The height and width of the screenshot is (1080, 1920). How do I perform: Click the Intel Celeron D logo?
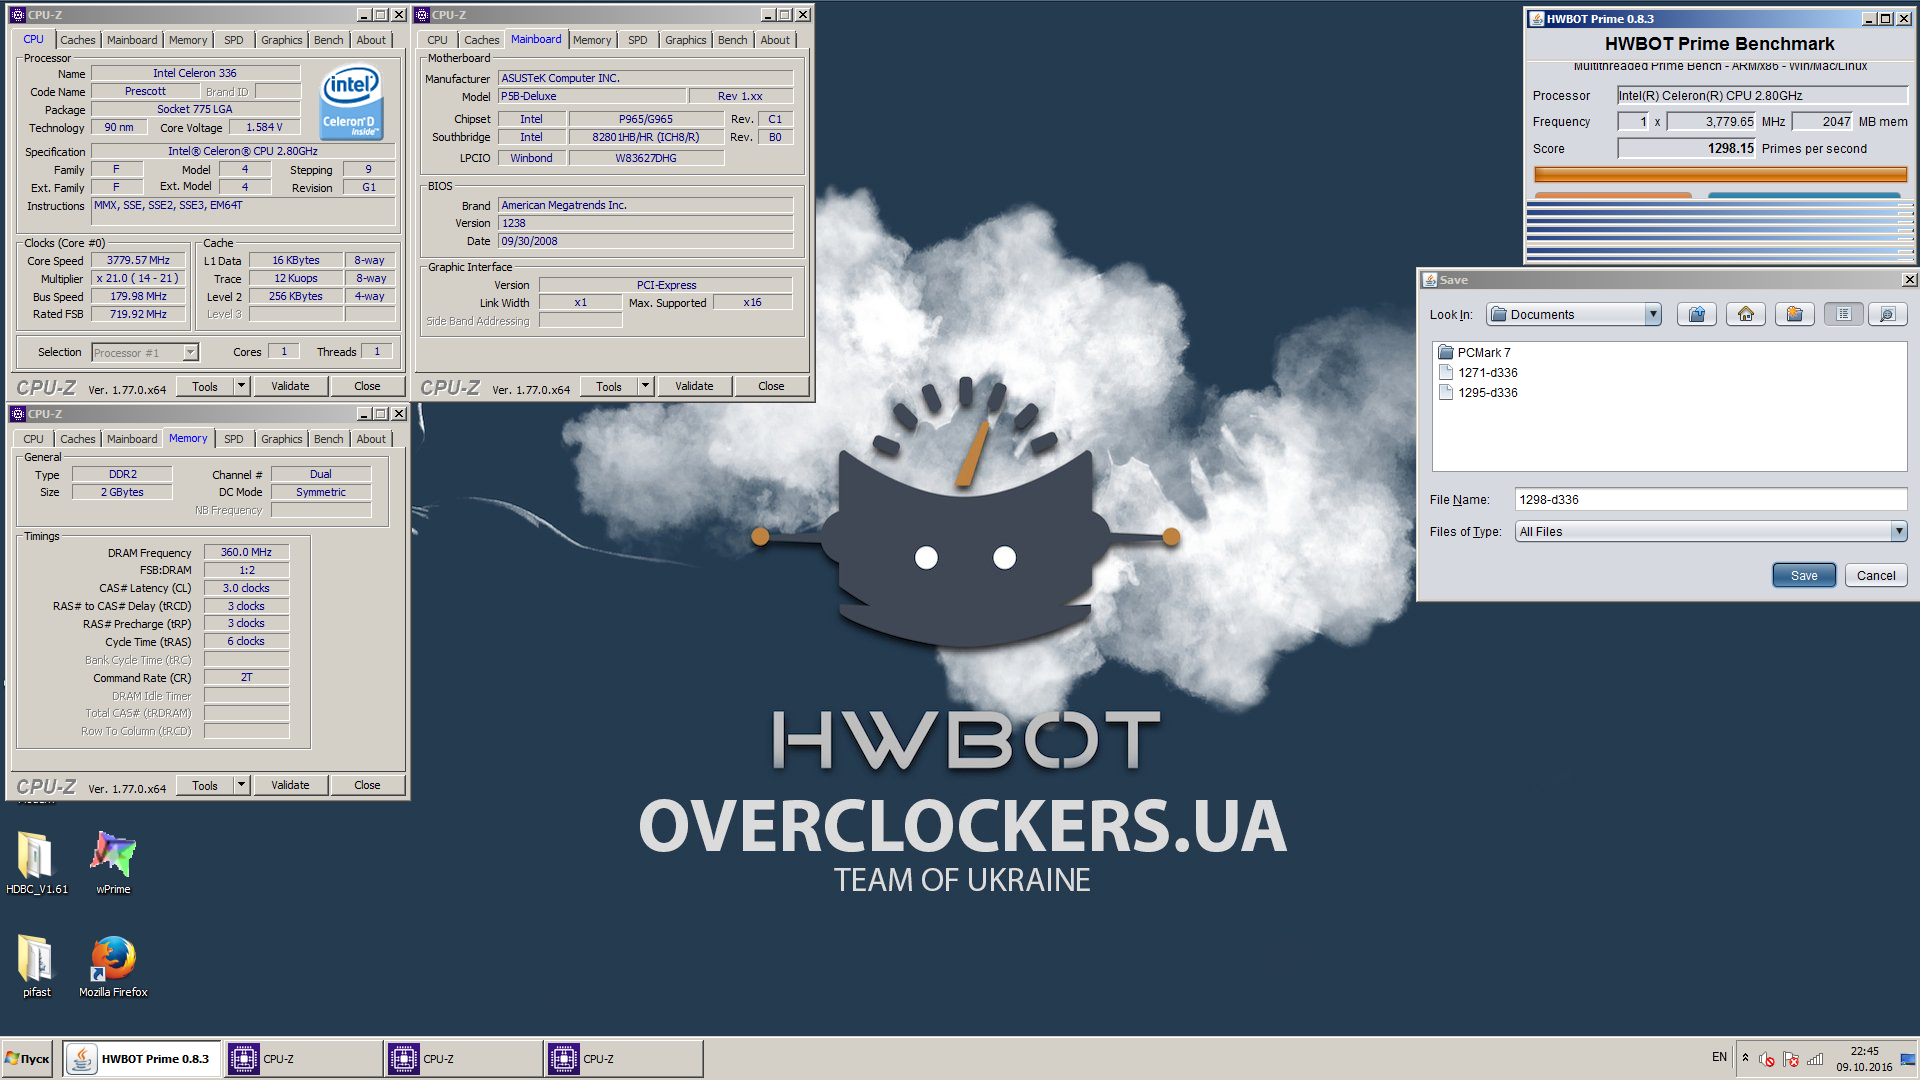click(351, 102)
